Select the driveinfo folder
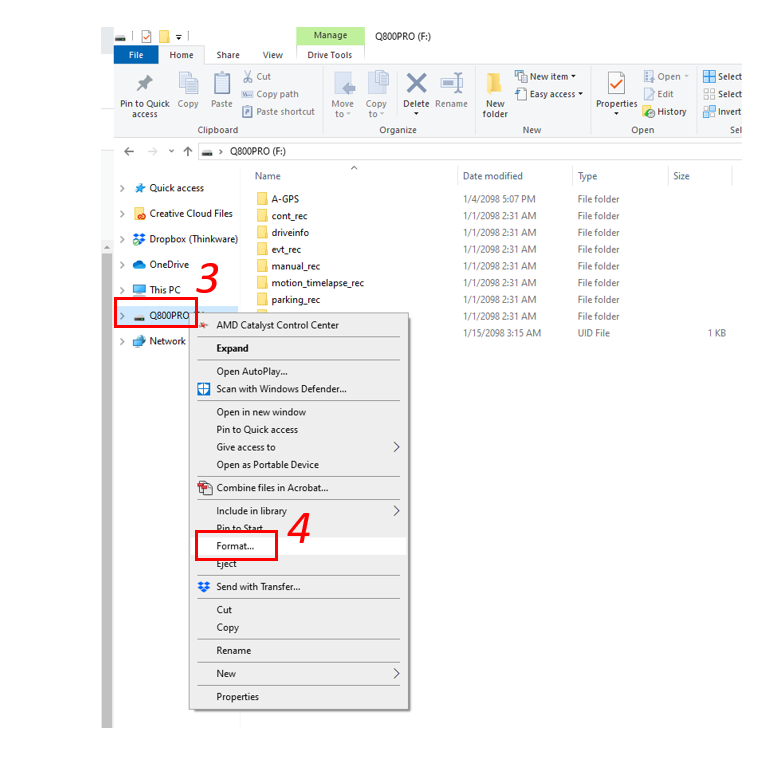The image size is (761, 773). [x=290, y=233]
